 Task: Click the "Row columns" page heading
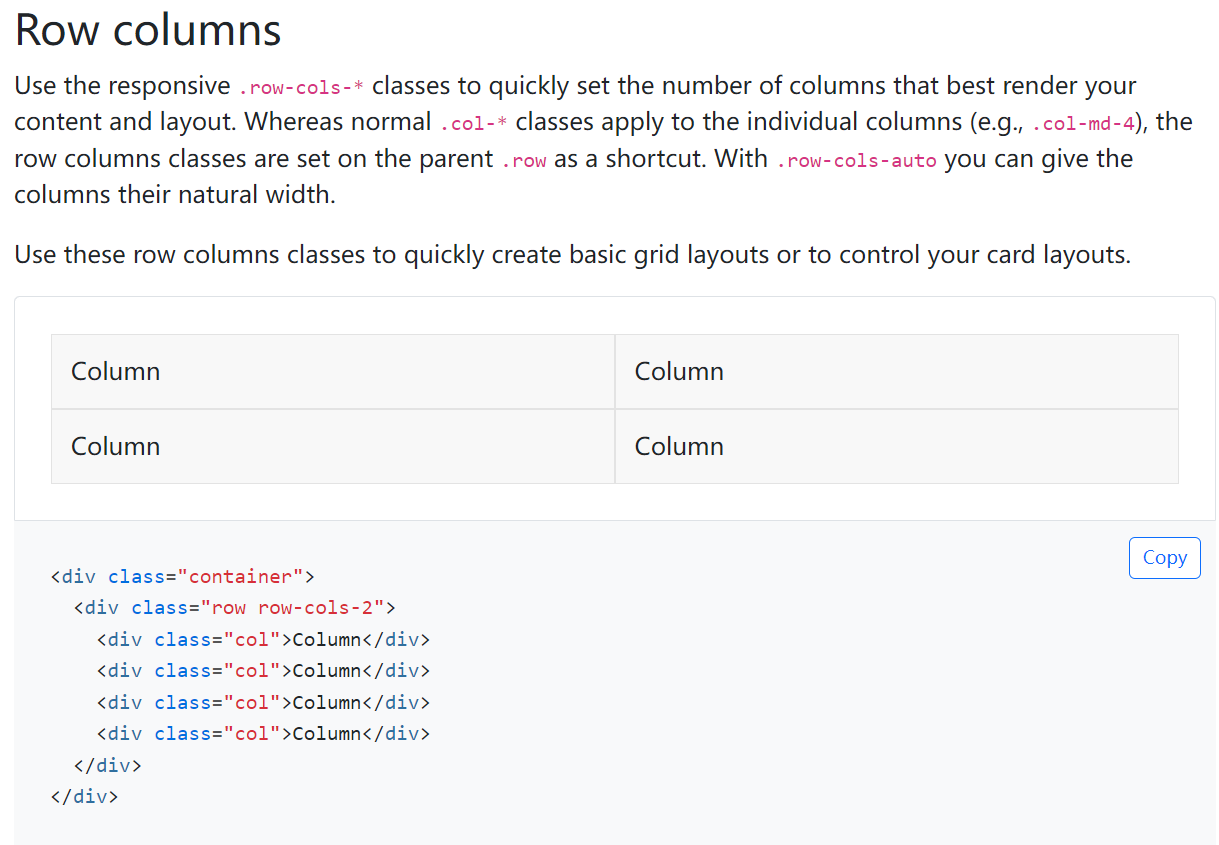pyautogui.click(x=148, y=30)
